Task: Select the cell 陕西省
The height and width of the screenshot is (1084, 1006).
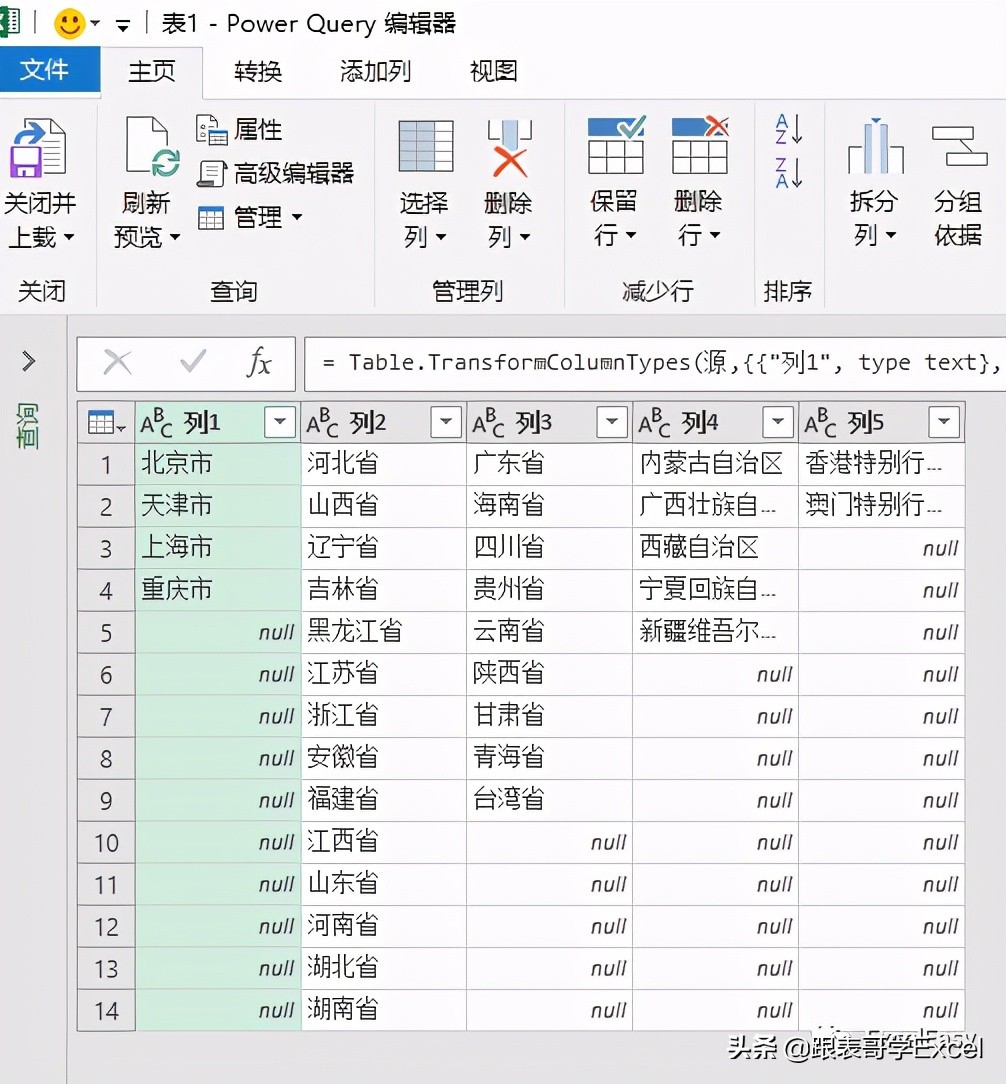Action: click(x=550, y=675)
